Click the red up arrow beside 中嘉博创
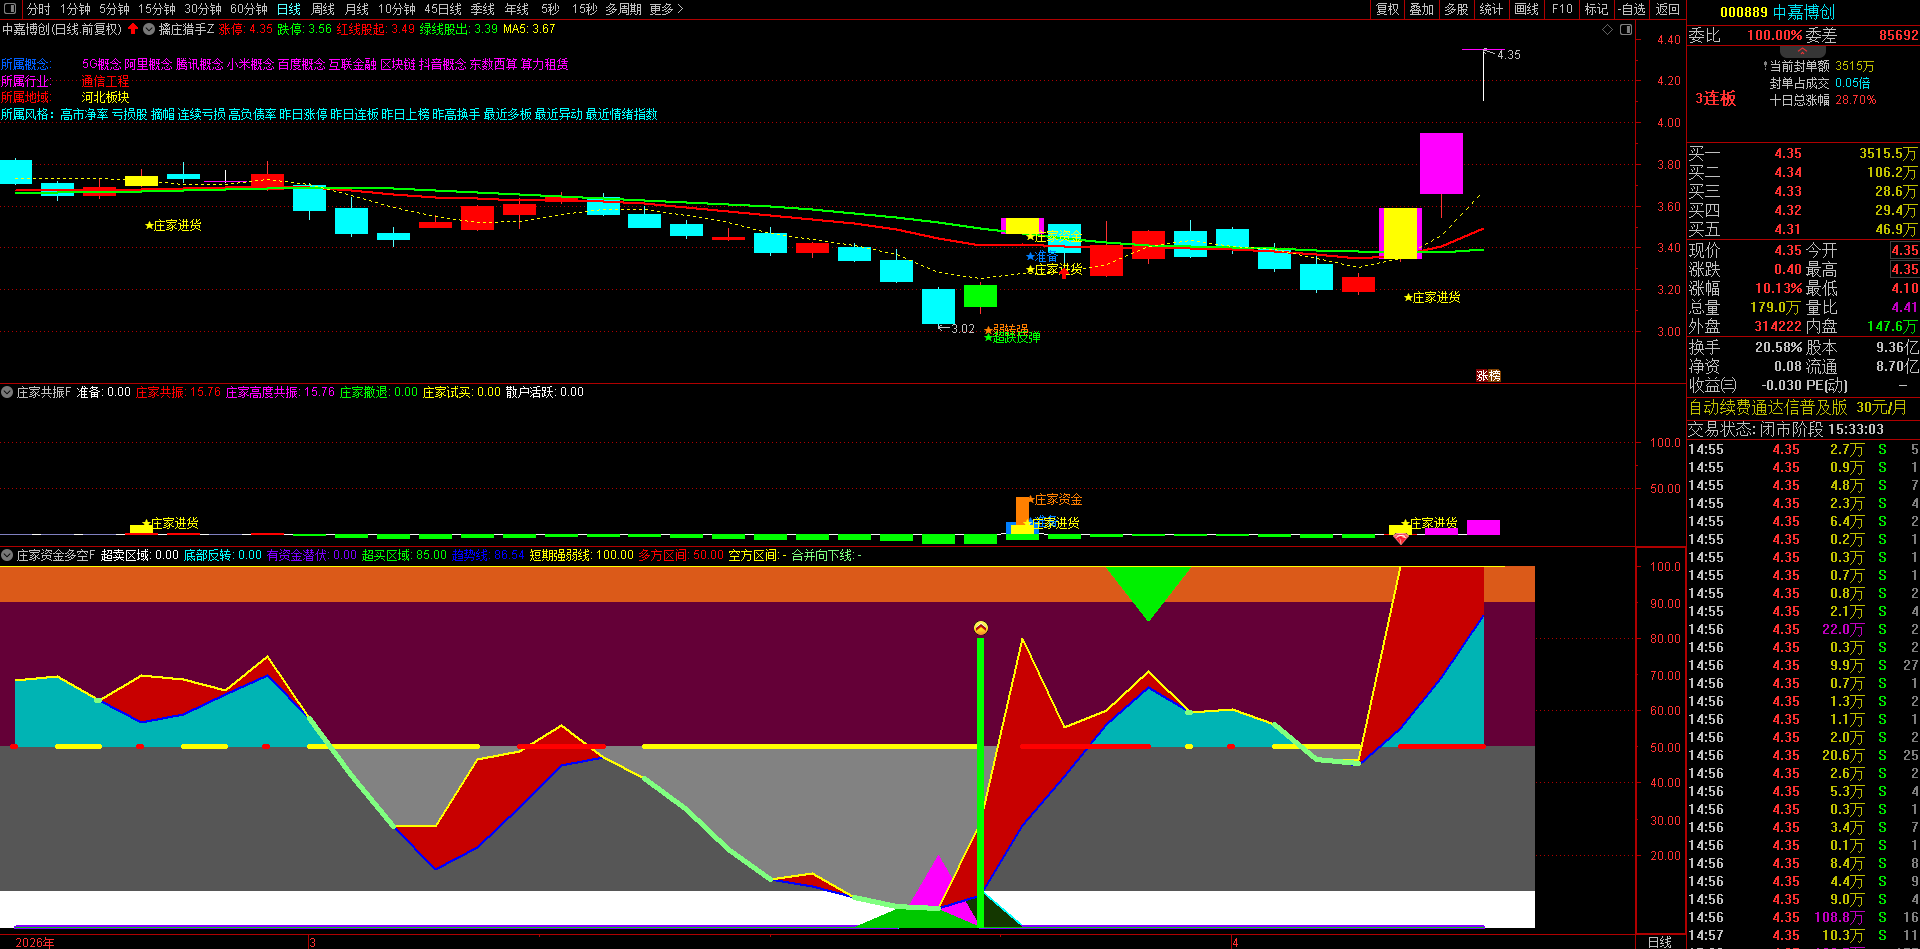The height and width of the screenshot is (949, 1920). tap(133, 29)
